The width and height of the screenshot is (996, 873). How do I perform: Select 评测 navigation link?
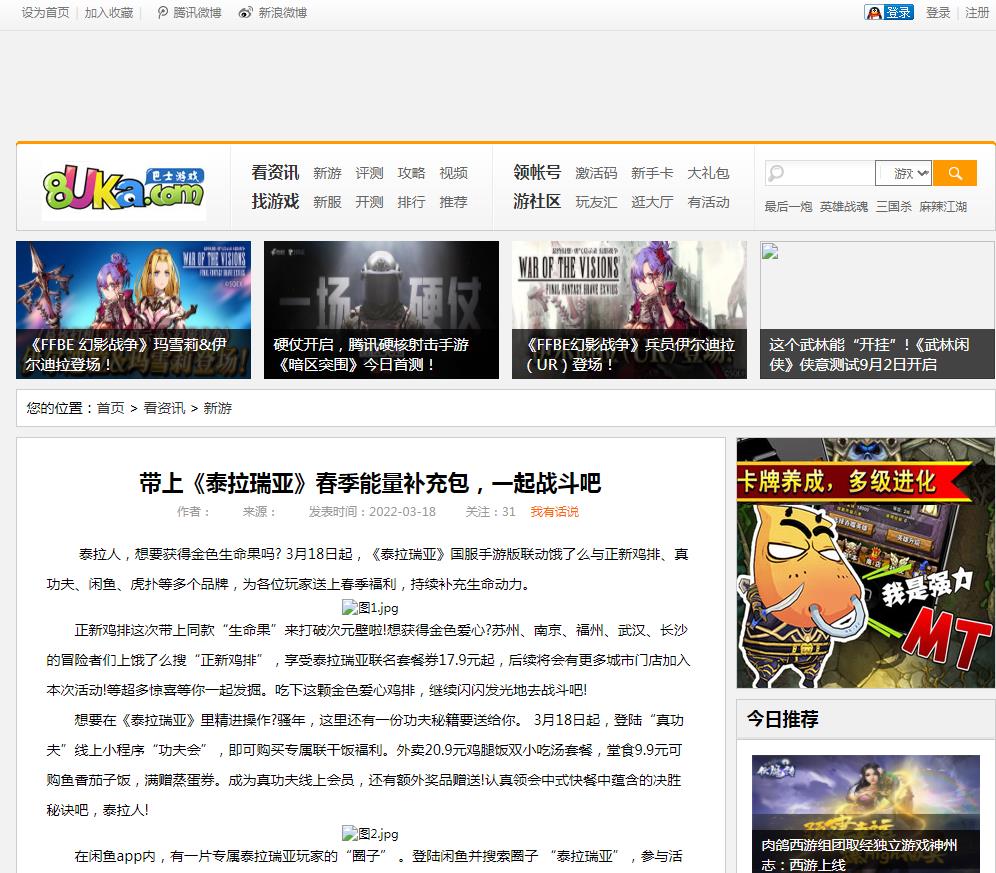[369, 173]
